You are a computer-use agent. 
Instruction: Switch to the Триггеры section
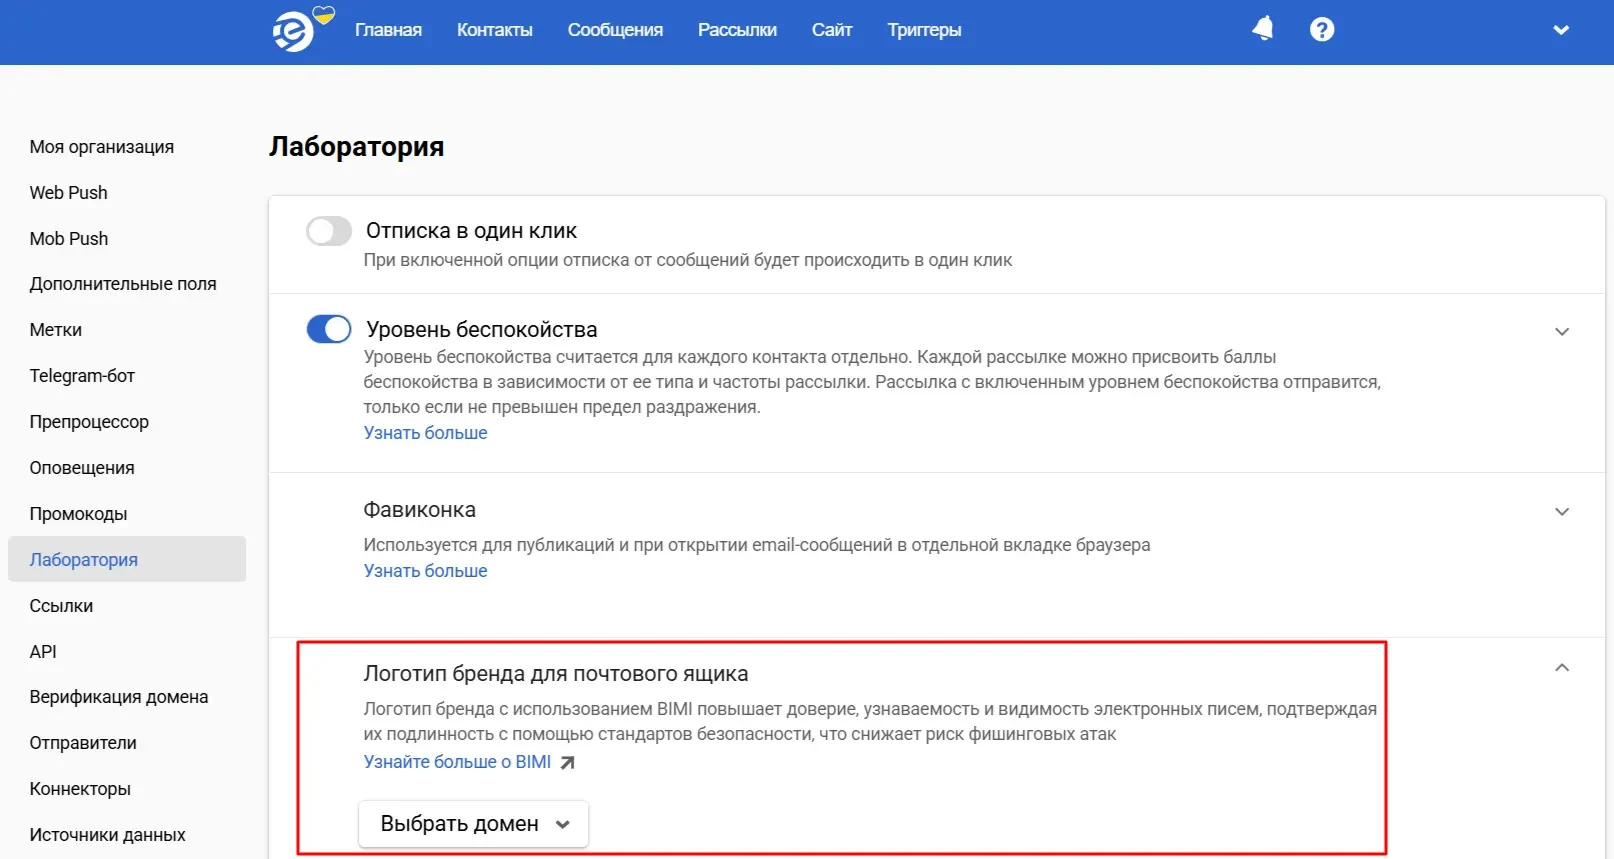[923, 30]
